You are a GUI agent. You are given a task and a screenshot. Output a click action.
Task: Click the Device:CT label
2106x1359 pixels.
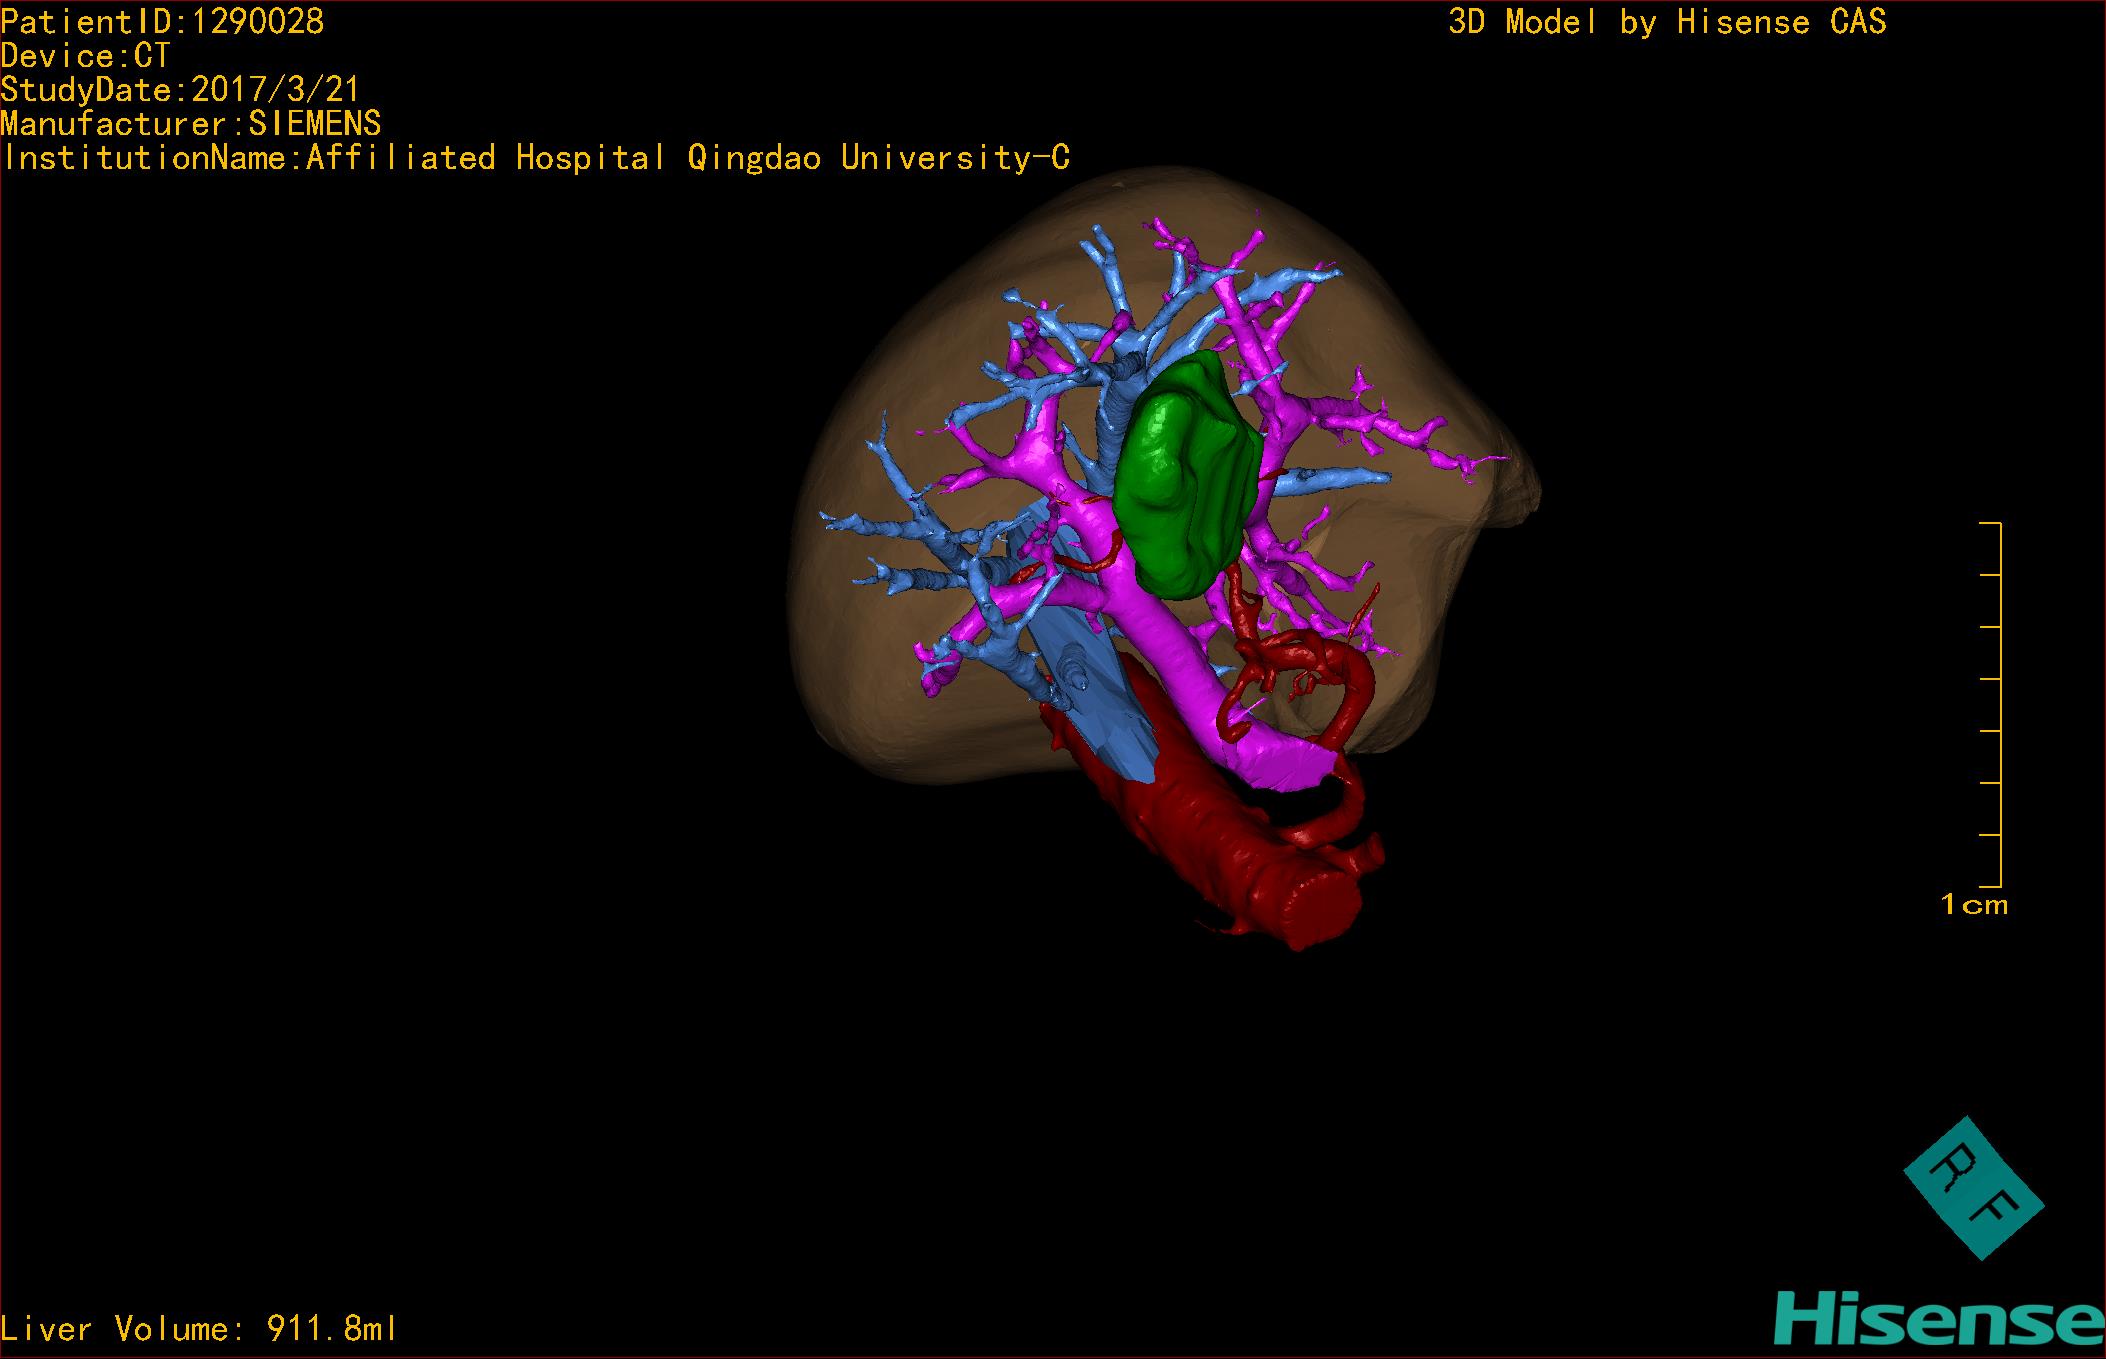(x=86, y=56)
